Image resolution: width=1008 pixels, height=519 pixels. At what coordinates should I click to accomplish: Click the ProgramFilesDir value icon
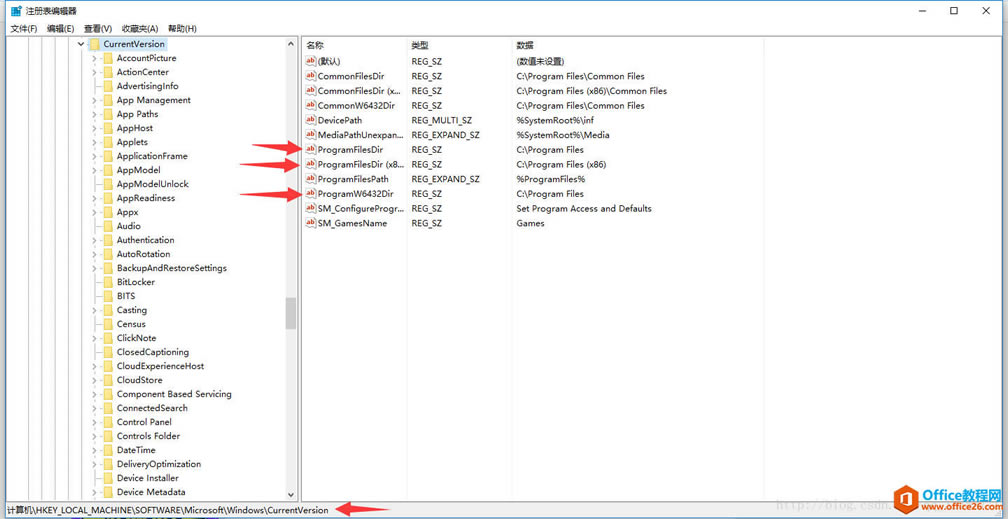pos(311,150)
